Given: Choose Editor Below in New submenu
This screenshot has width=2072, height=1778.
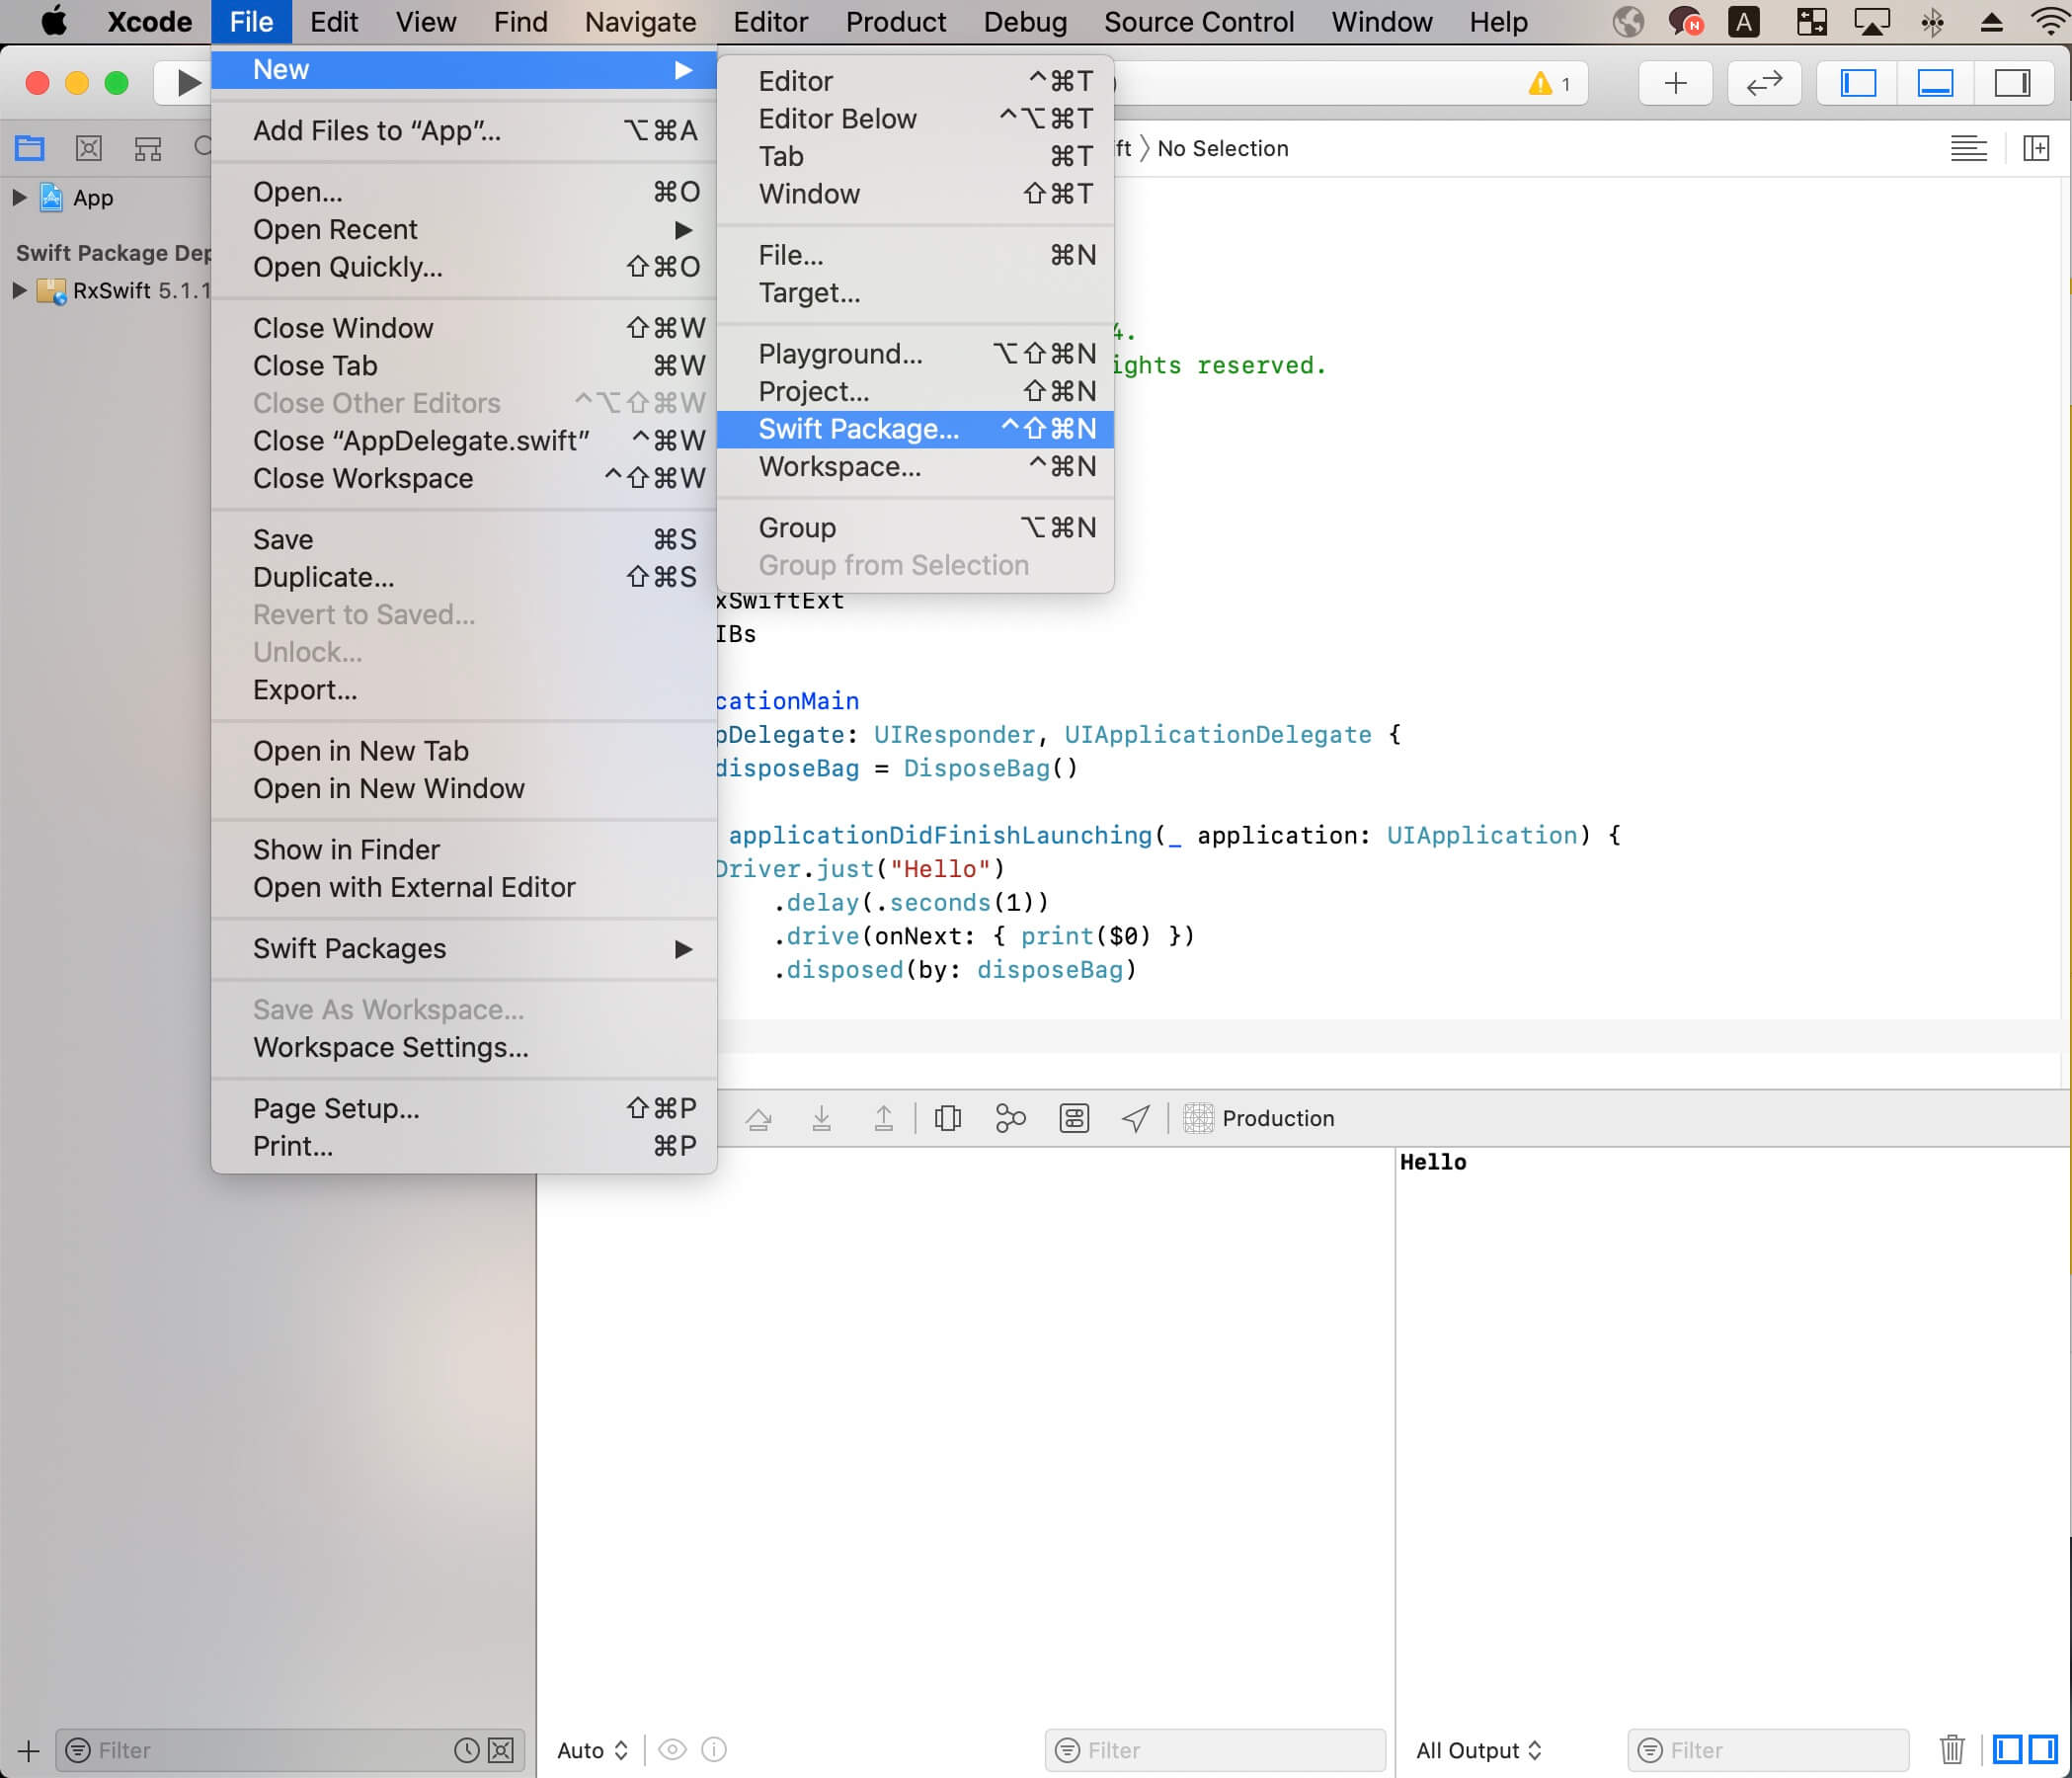Looking at the screenshot, I should [915, 119].
